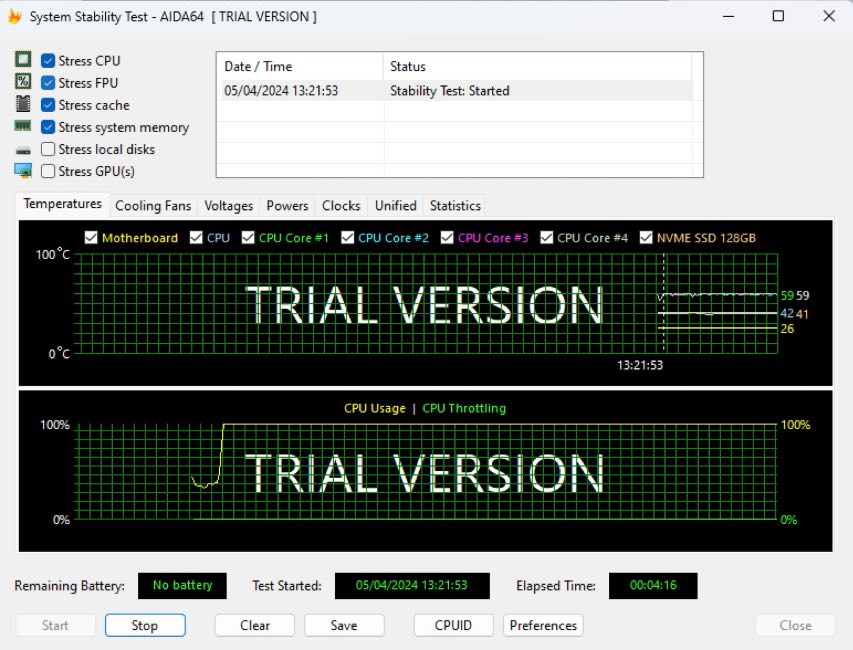
Task: Open Preferences
Action: [543, 625]
